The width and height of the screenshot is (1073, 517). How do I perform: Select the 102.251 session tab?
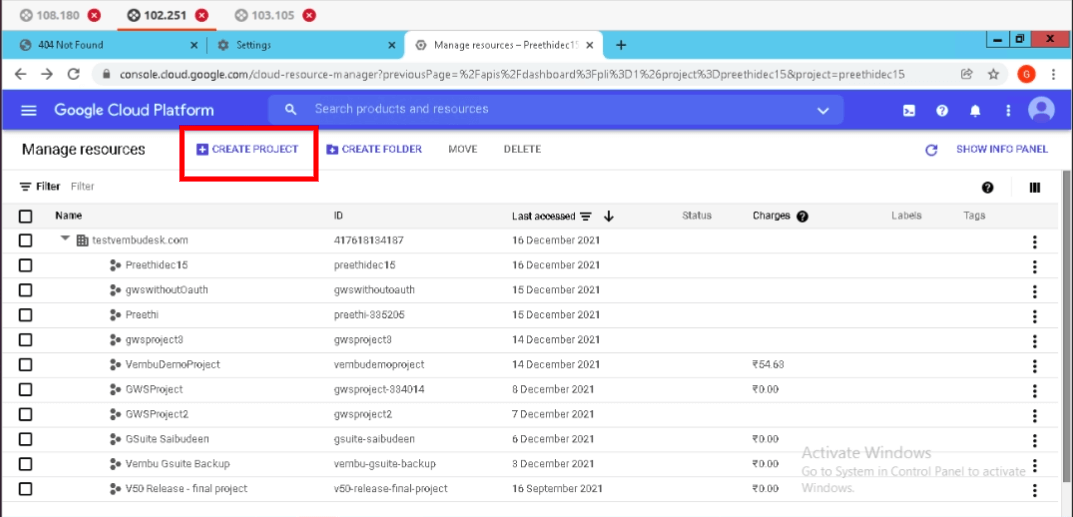tap(166, 15)
